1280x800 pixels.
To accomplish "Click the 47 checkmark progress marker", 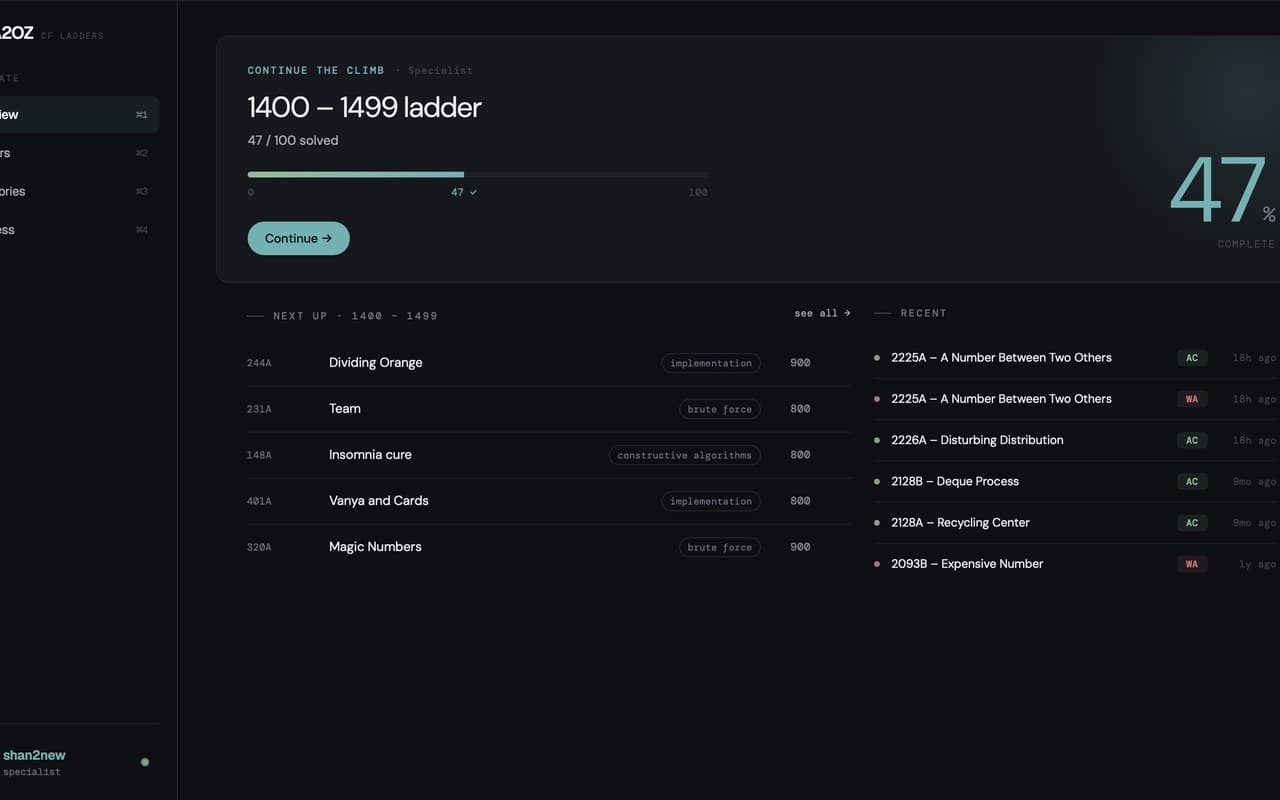I will (x=464, y=192).
